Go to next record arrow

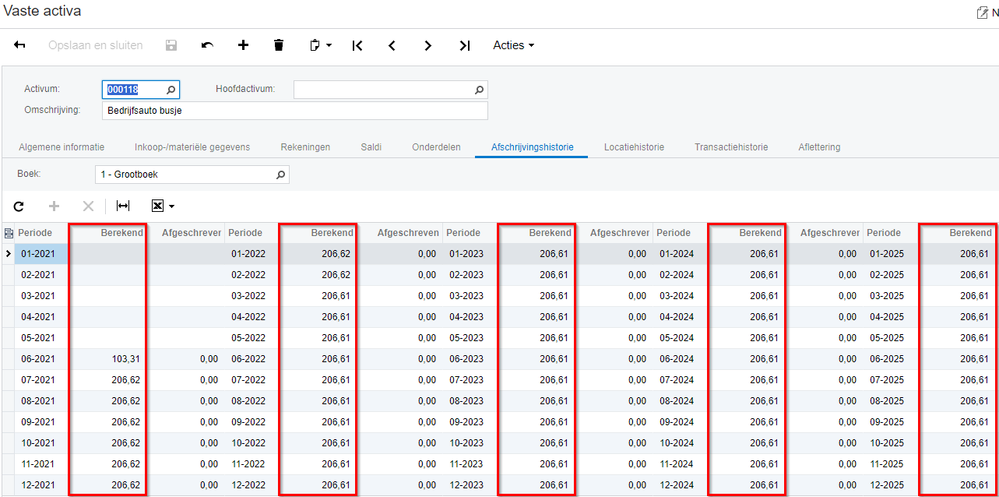click(428, 45)
